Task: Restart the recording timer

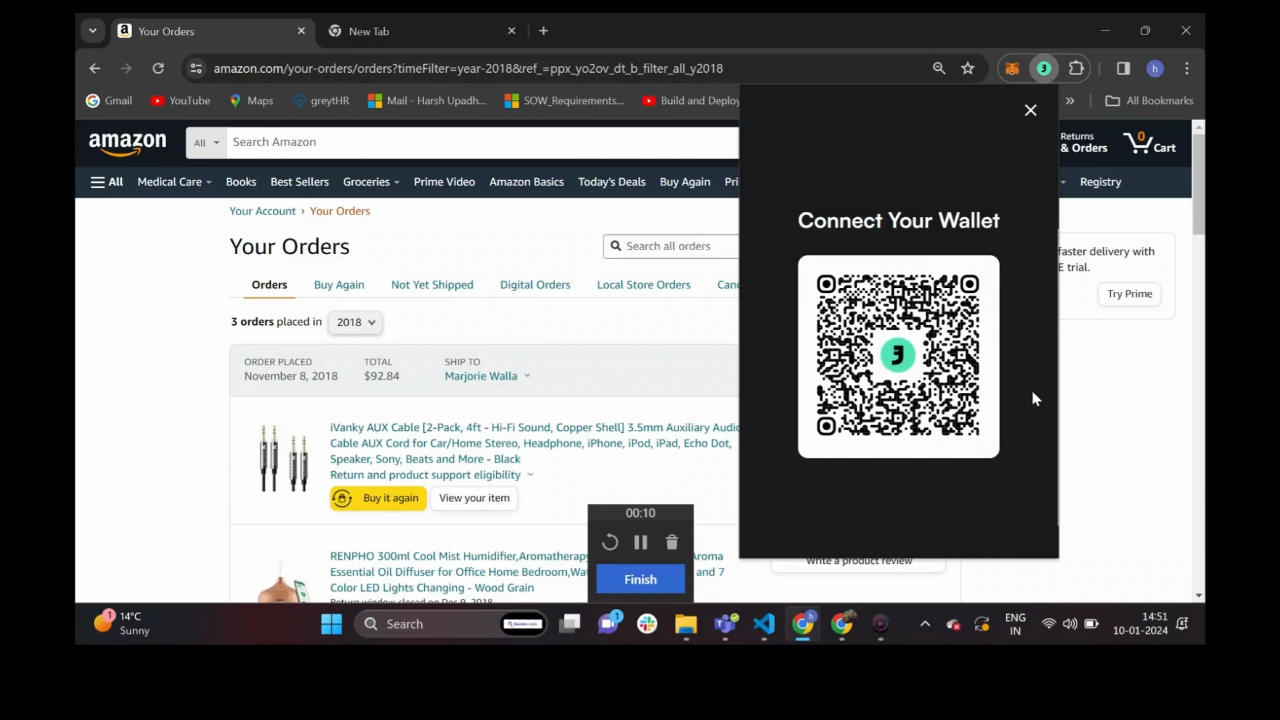Action: coord(610,542)
